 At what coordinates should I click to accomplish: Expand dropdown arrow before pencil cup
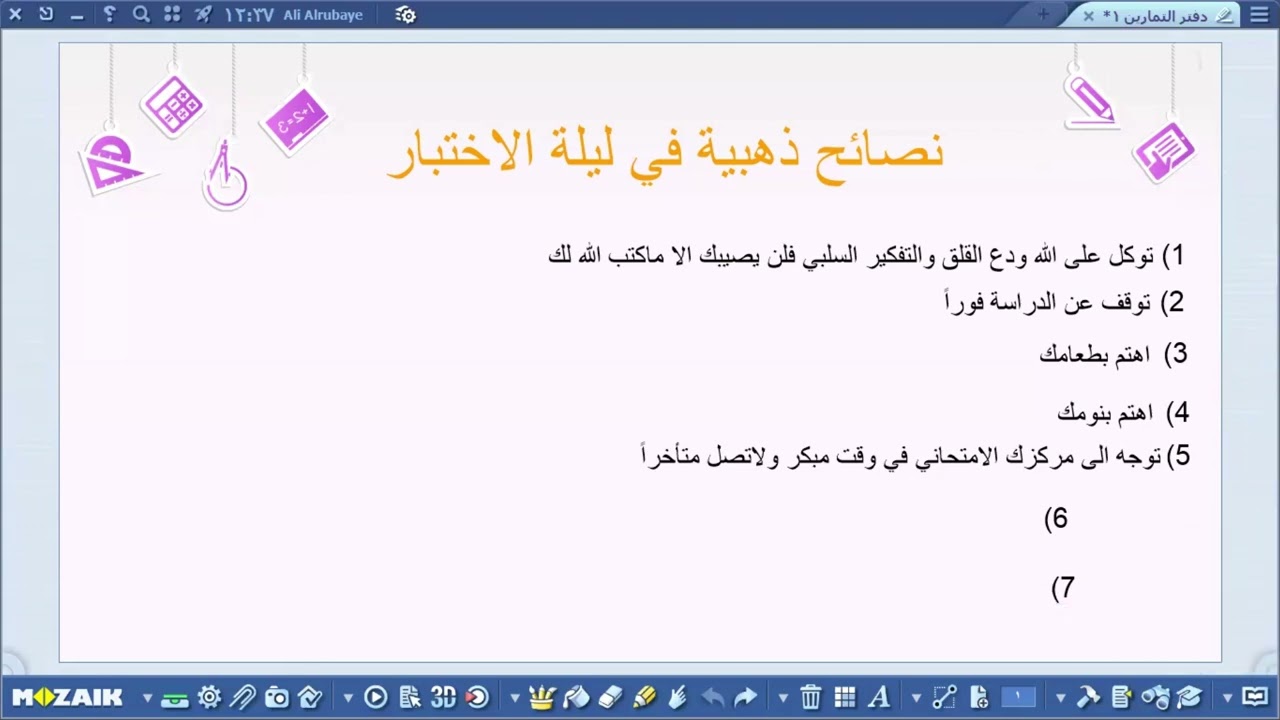pos(515,698)
